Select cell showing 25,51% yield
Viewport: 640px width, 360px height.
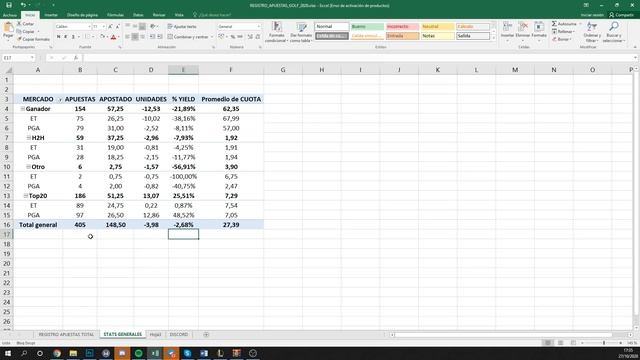pos(183,196)
